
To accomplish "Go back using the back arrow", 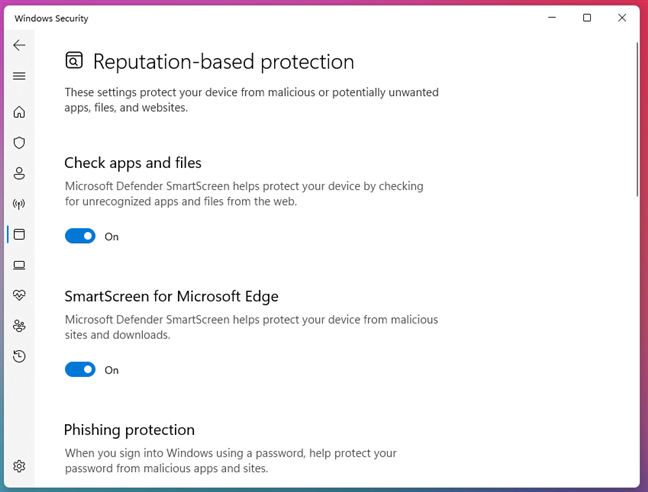I will [x=19, y=45].
